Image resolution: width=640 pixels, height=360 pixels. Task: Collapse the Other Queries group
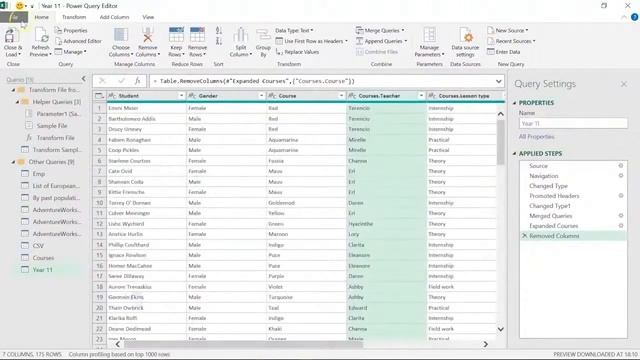click(x=13, y=162)
